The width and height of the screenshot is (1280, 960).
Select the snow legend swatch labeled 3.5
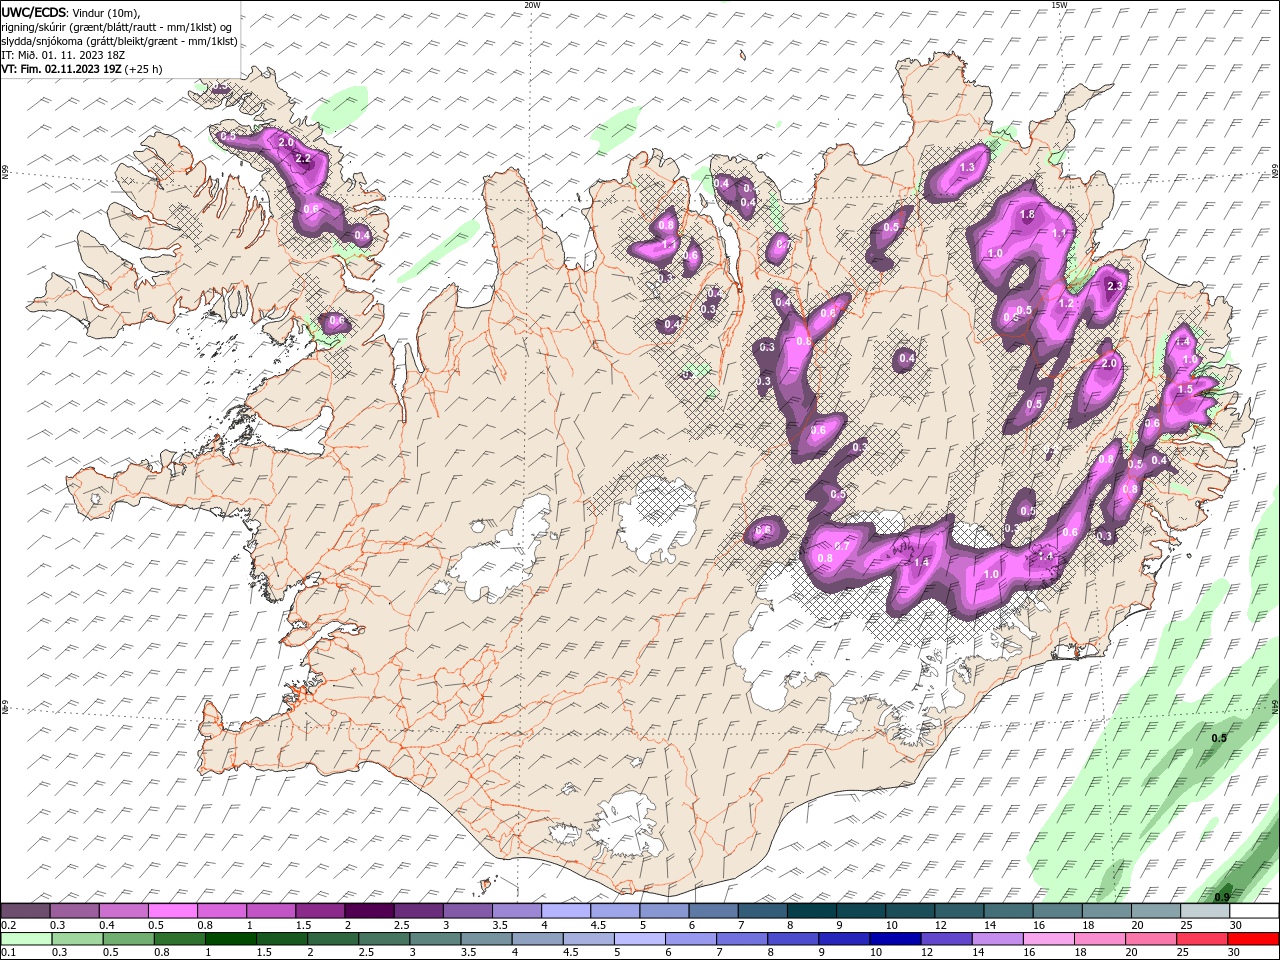516,911
